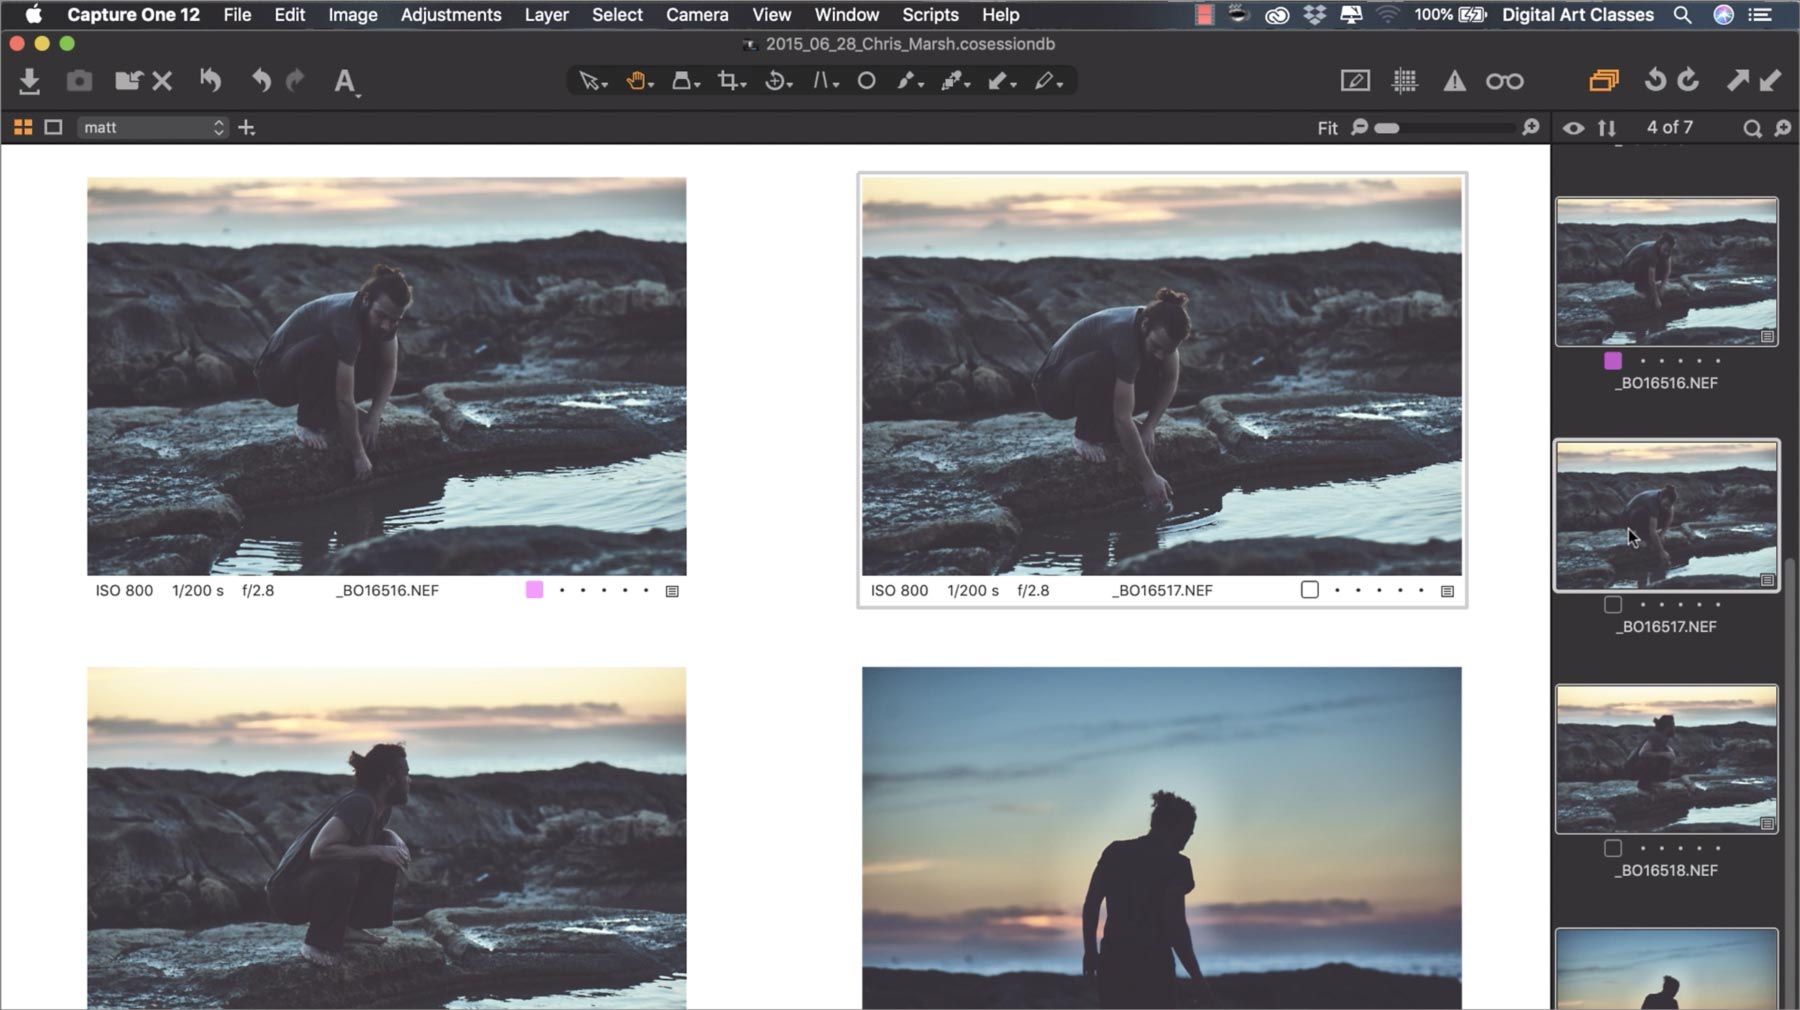
Task: Toggle the grid overlay icon
Action: [x=1405, y=81]
